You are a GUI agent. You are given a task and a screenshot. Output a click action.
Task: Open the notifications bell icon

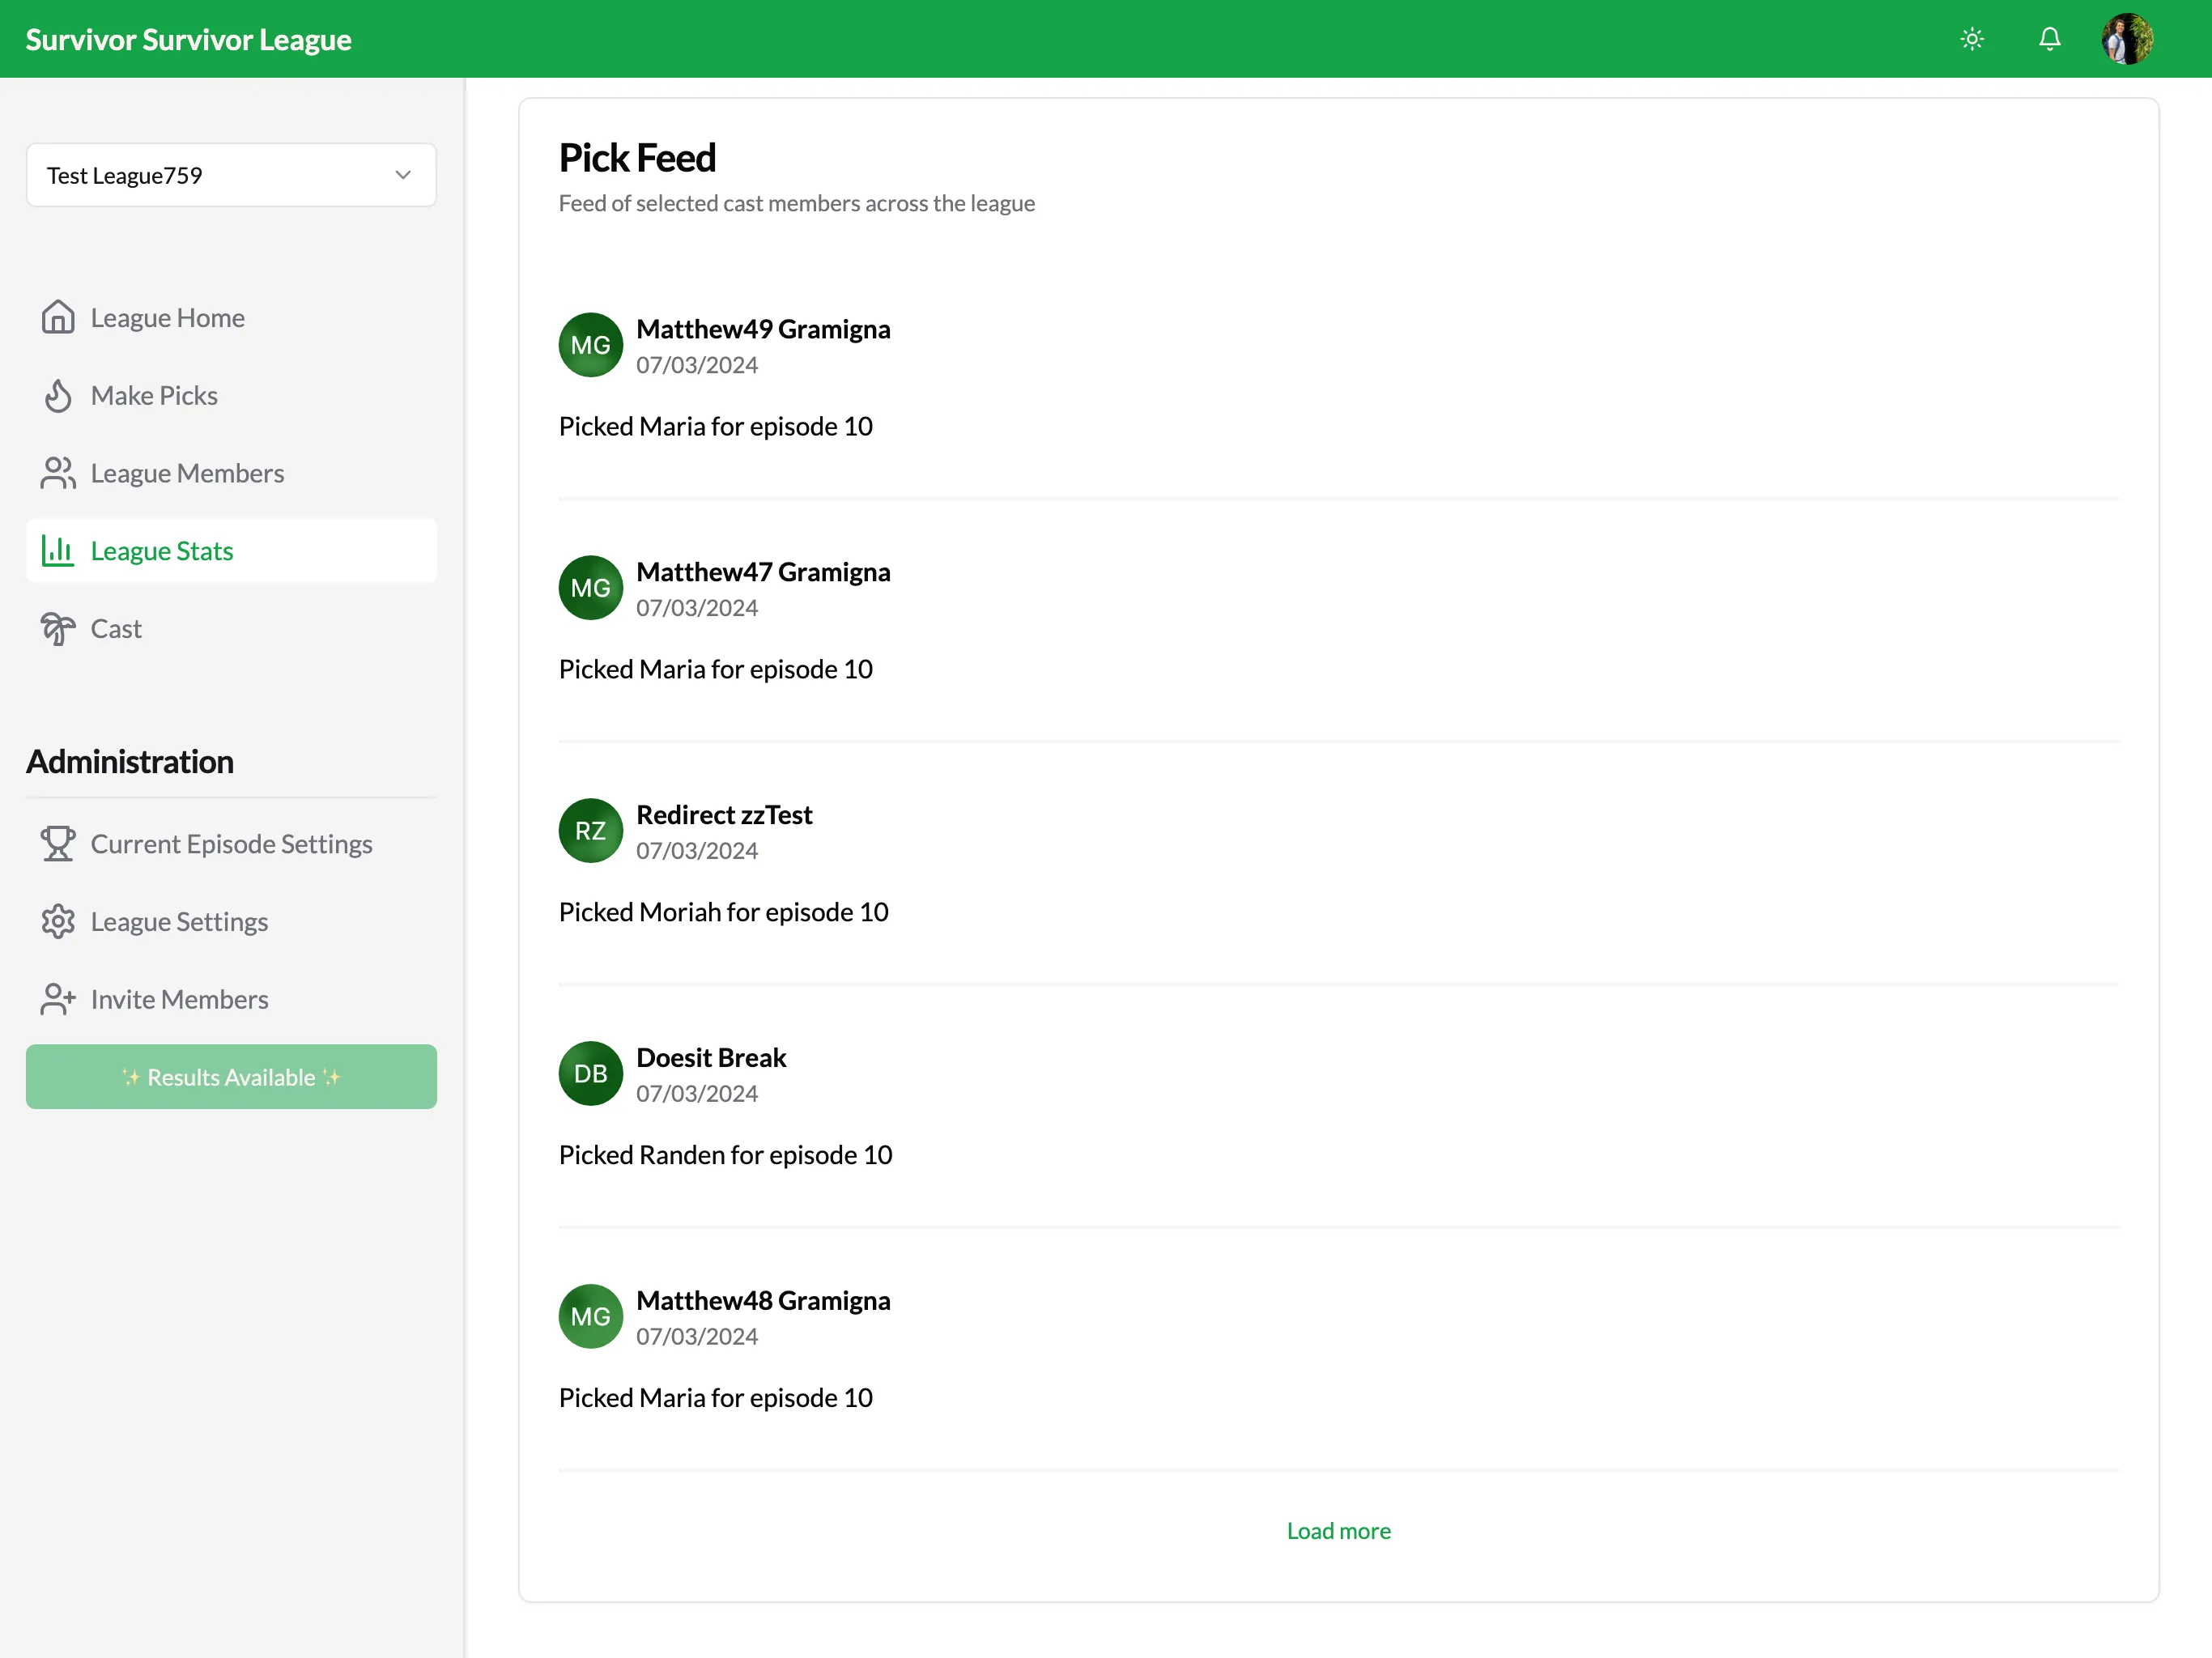(2050, 38)
